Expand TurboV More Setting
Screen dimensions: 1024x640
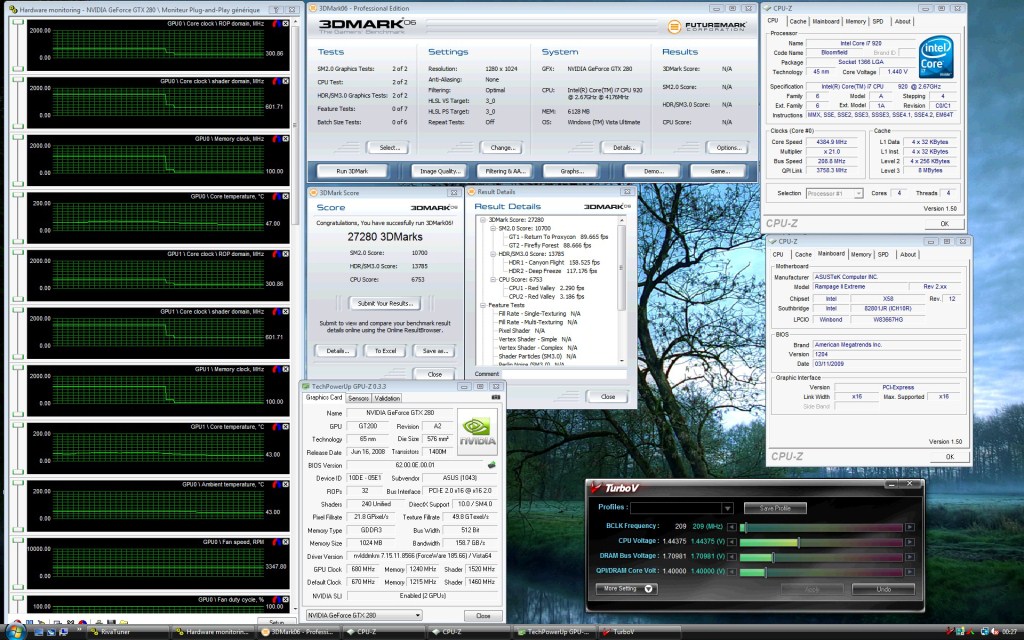coord(626,588)
